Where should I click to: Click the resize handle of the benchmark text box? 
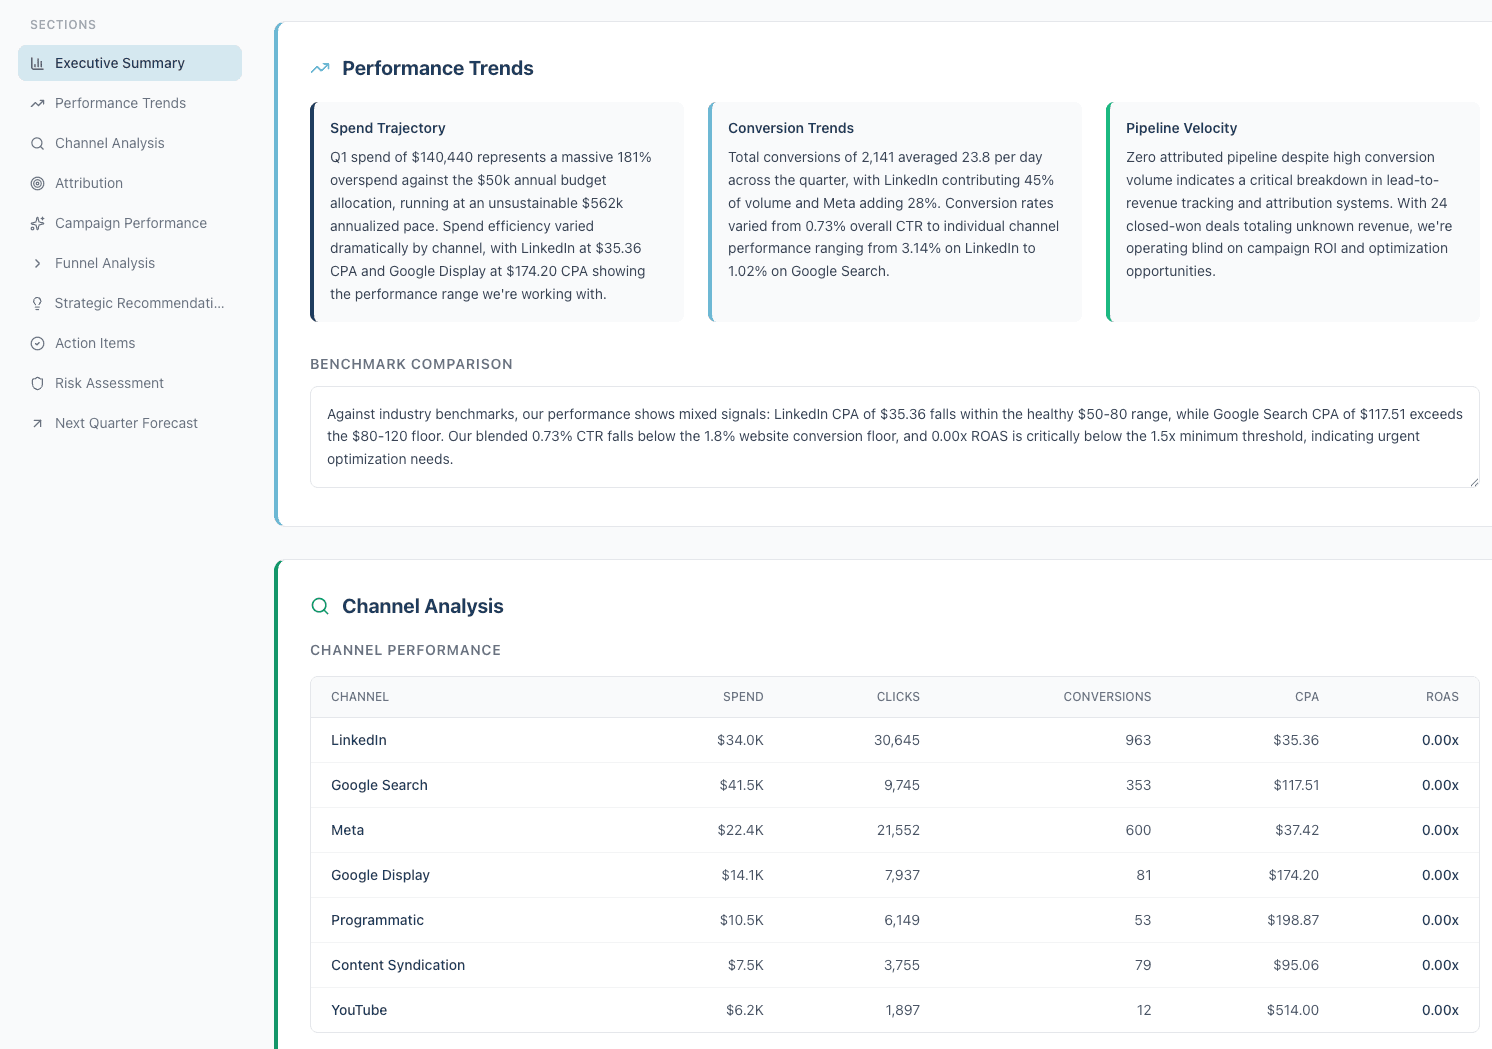point(1472,483)
